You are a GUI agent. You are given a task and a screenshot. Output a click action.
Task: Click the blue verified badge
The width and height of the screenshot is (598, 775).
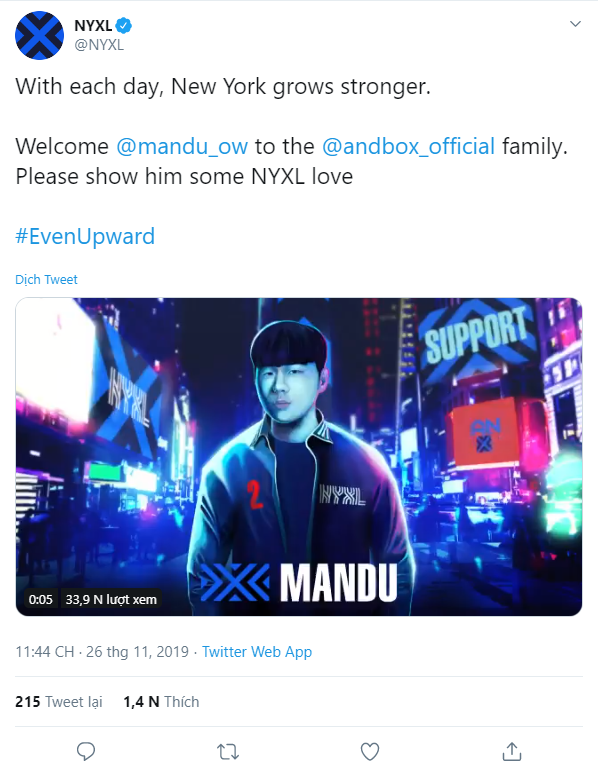(124, 25)
